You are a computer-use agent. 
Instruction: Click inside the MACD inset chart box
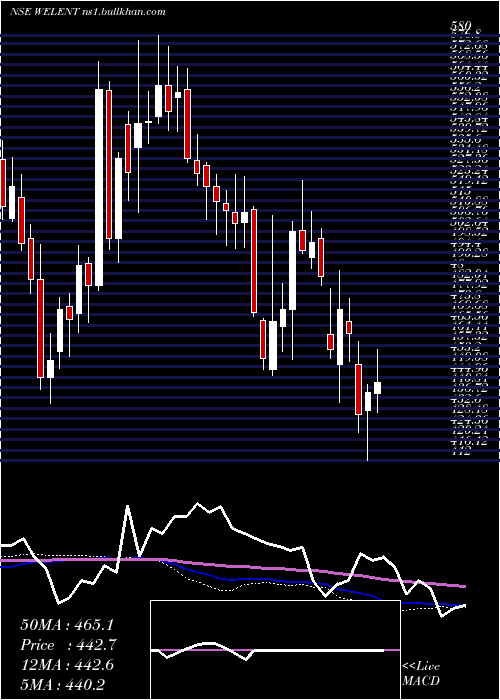coord(275,650)
